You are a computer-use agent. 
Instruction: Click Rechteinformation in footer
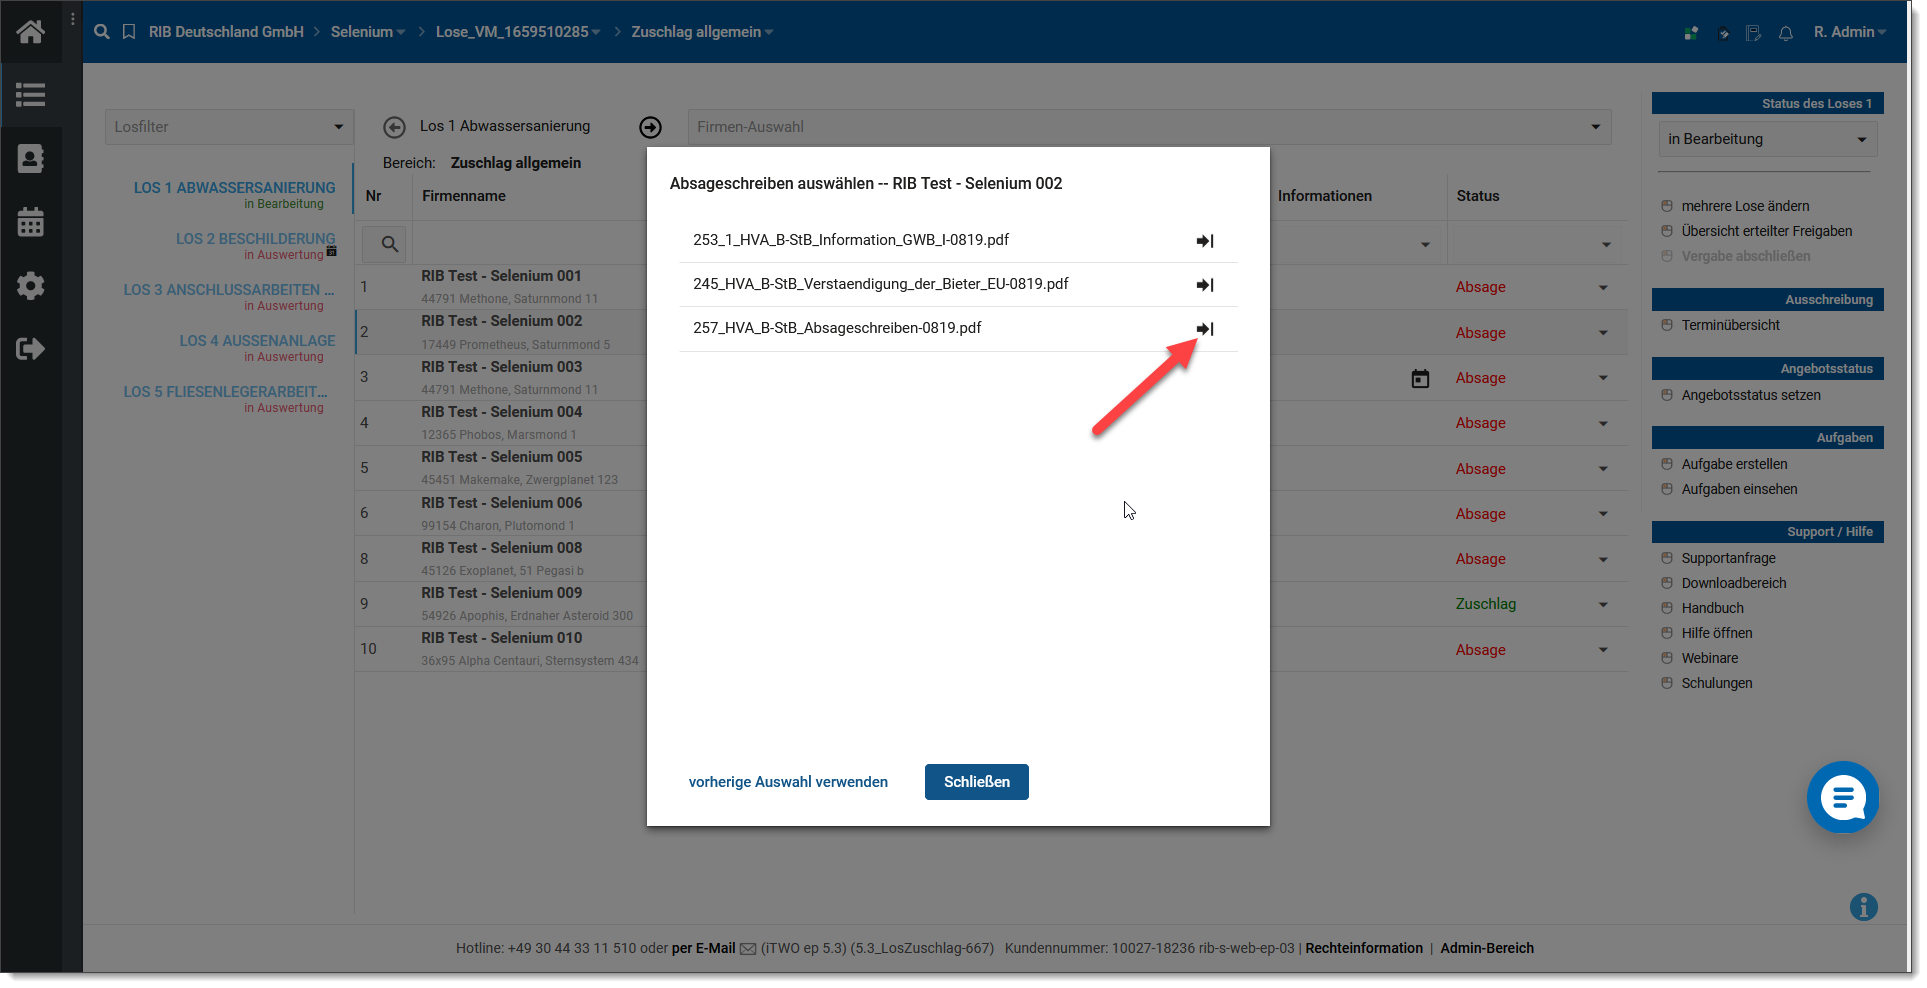click(x=1364, y=949)
